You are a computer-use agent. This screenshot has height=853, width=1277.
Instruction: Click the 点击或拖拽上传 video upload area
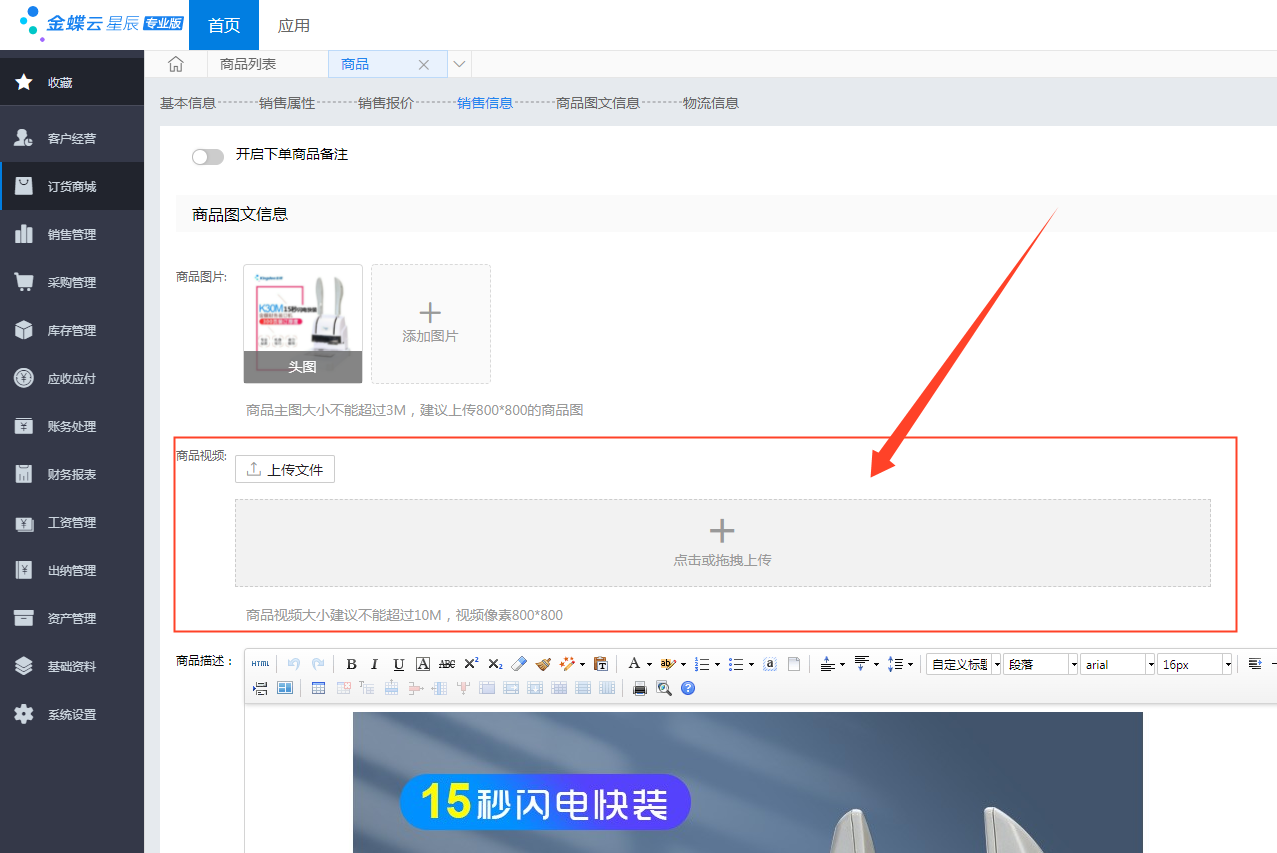tap(723, 543)
